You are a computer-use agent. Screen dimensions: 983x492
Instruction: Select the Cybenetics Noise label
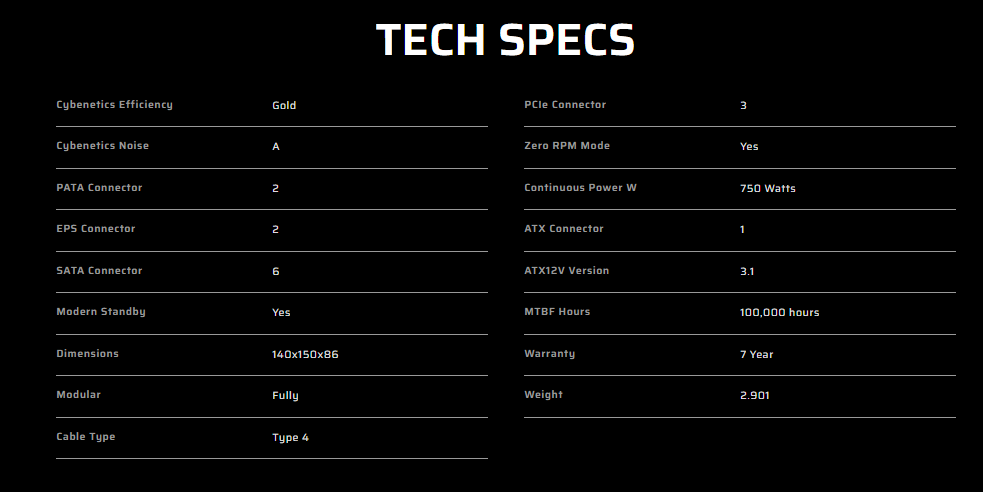click(x=102, y=146)
